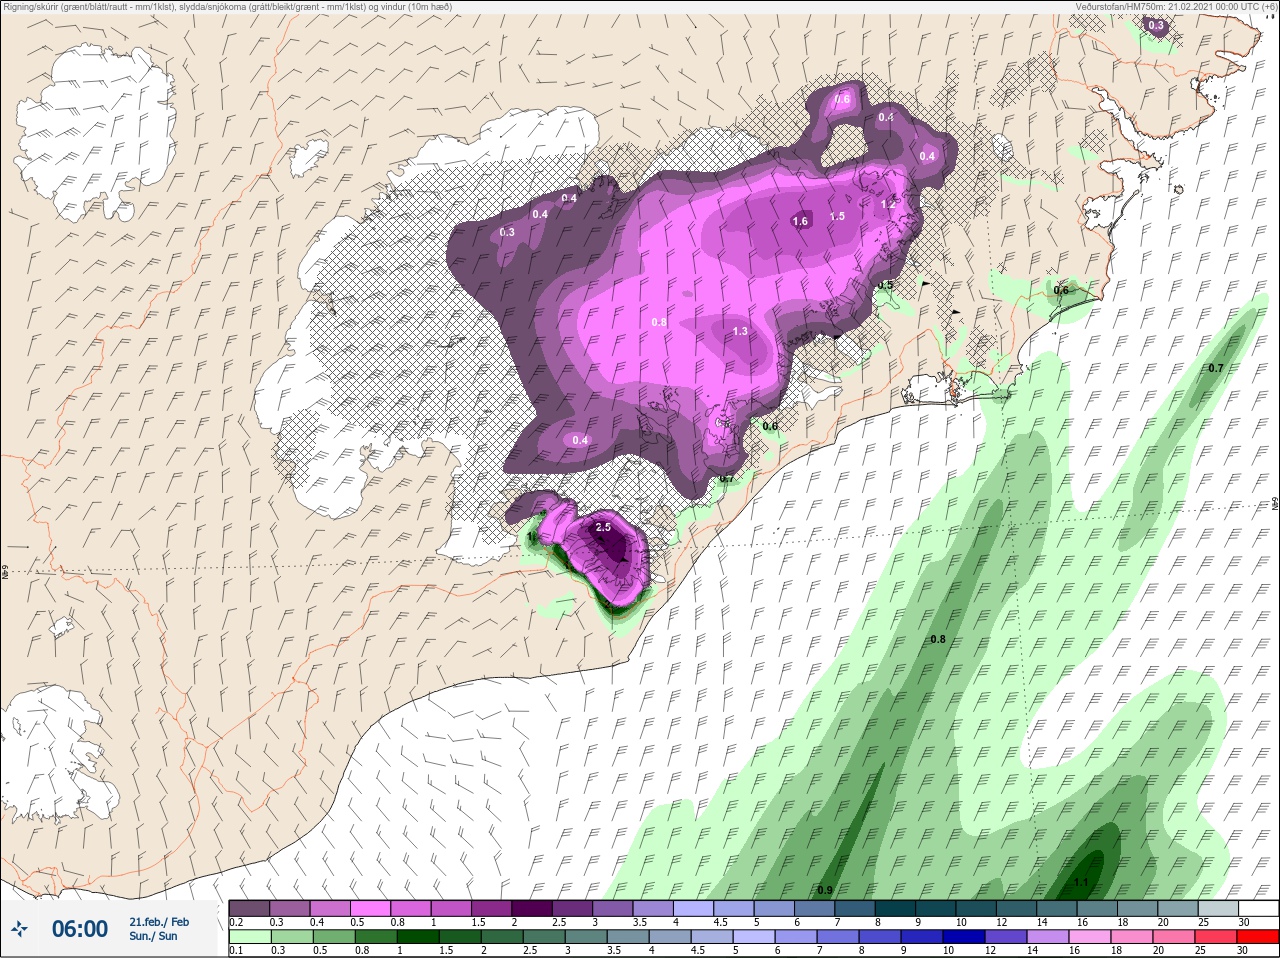The width and height of the screenshot is (1280, 958).
Task: Click the 1.6 snowfall value on map
Action: click(800, 222)
